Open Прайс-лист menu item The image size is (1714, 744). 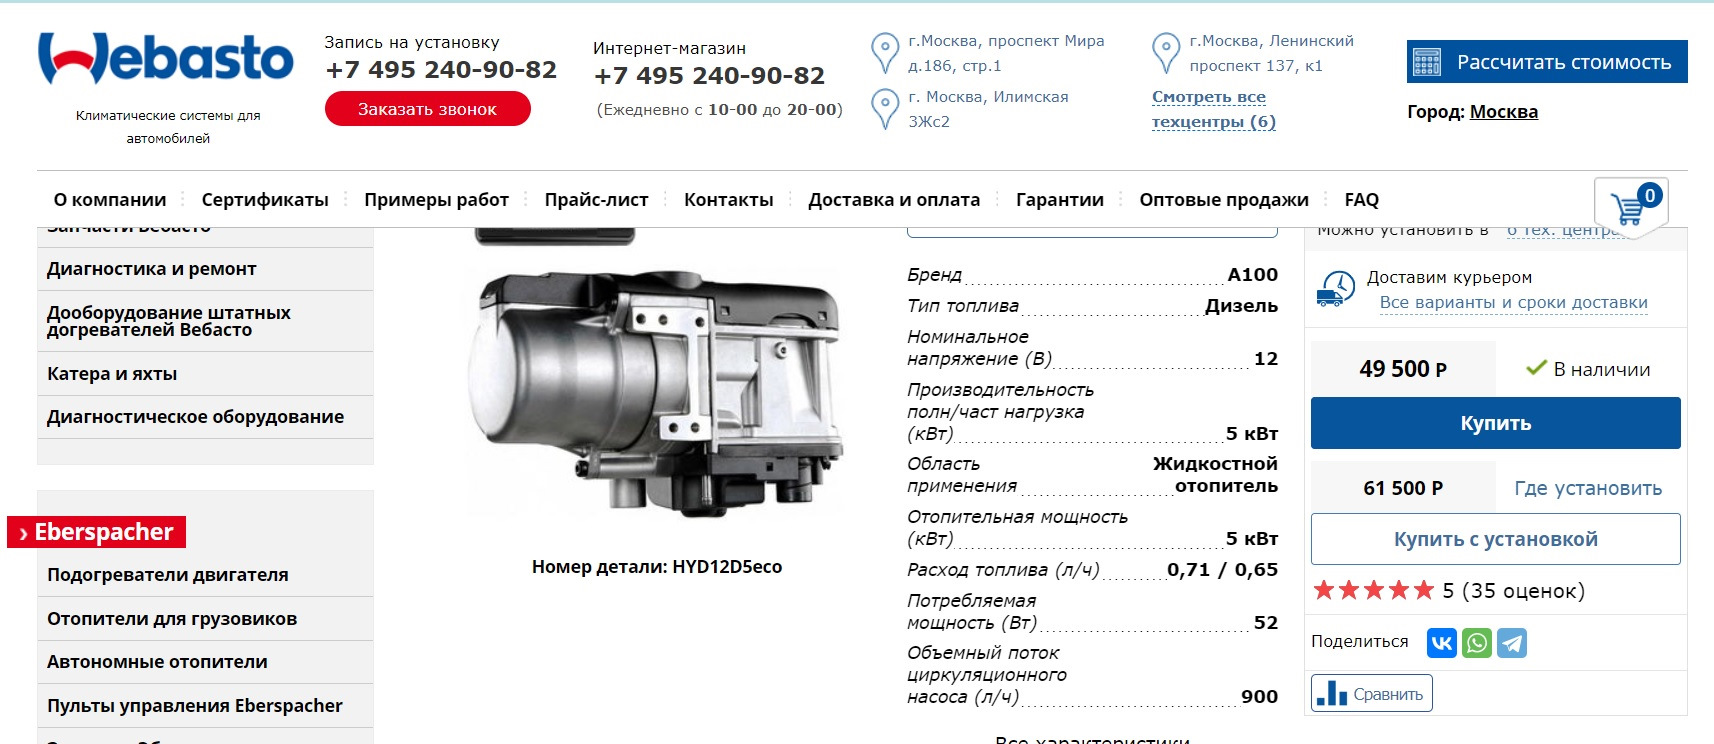tap(596, 200)
